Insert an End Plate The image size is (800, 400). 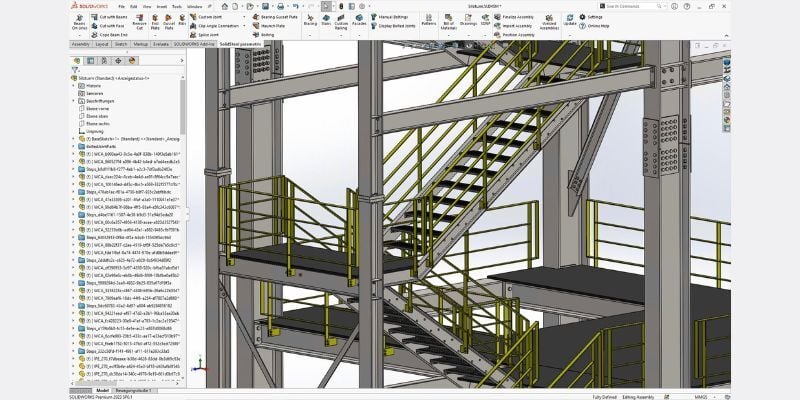point(155,22)
